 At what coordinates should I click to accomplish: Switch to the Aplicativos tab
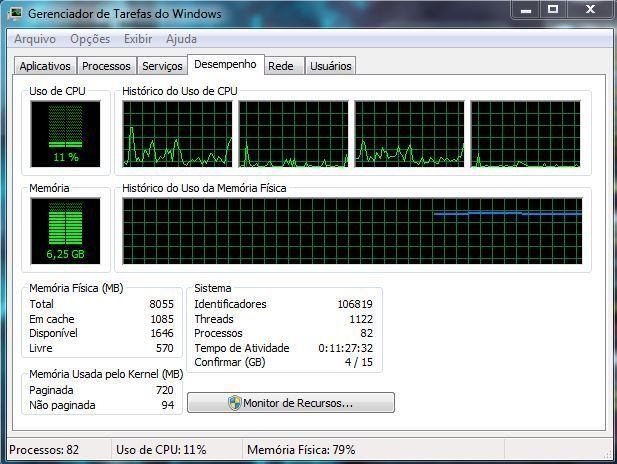[45, 66]
